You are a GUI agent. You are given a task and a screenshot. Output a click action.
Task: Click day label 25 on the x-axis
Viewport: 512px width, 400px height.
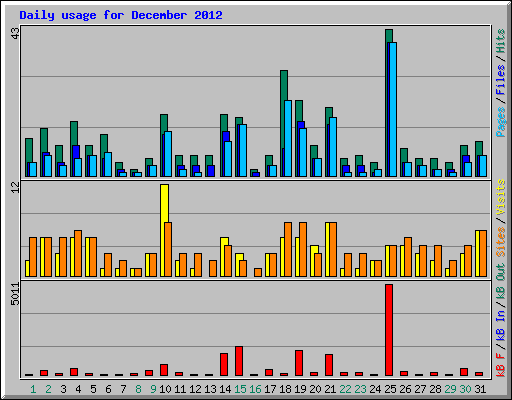(x=390, y=389)
